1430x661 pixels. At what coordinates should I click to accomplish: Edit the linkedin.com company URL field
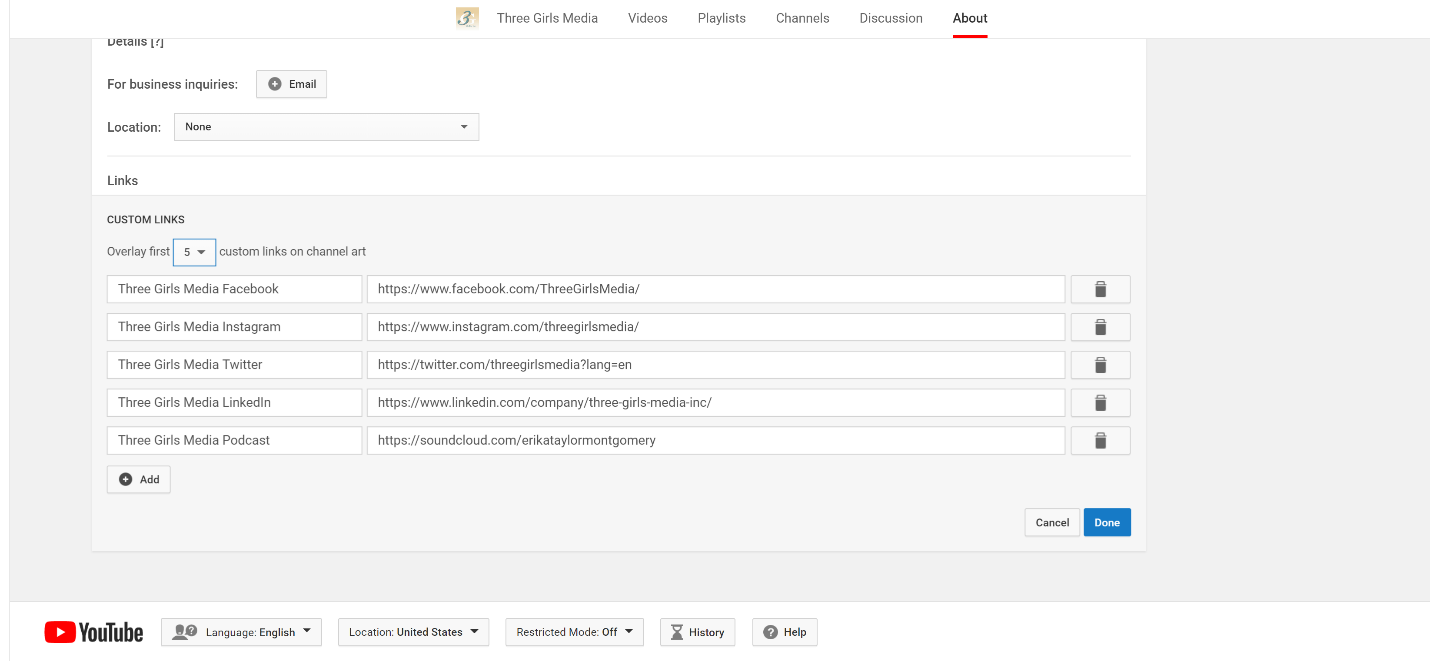(716, 403)
